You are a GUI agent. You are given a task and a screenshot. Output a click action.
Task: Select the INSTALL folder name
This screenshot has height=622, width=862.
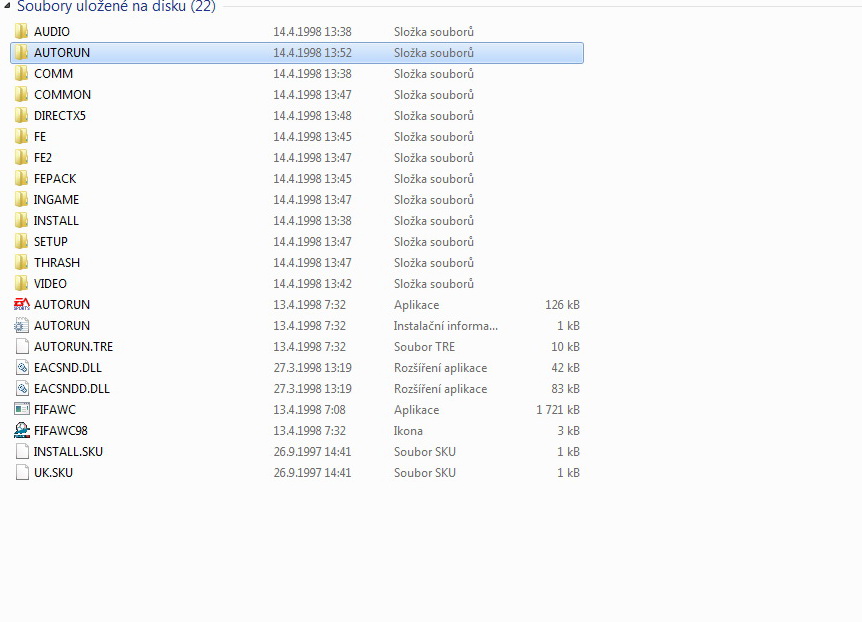[56, 221]
